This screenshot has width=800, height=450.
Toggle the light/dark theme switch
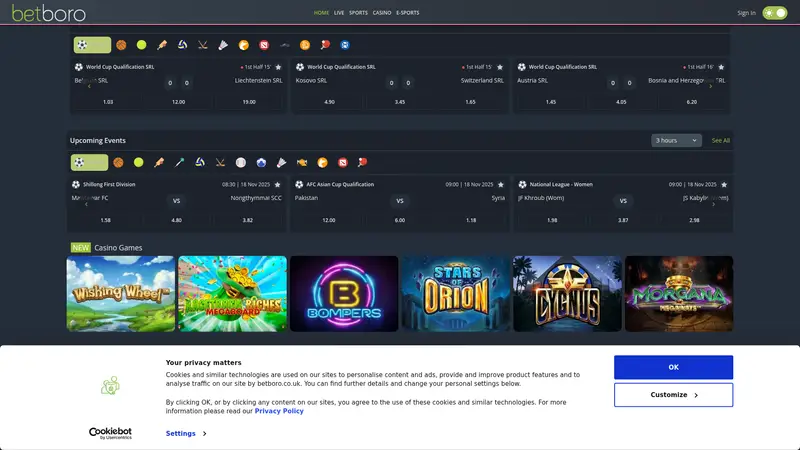tap(774, 13)
